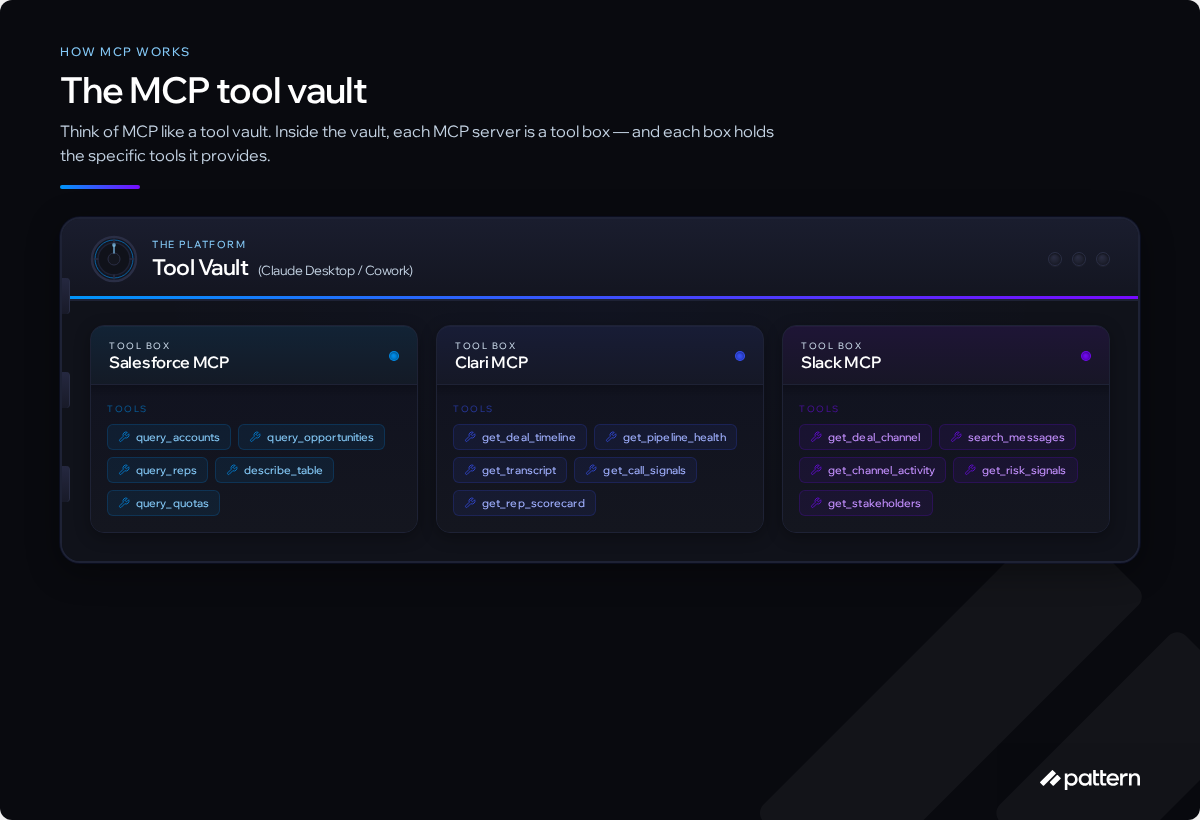Viewport: 1200px width, 820px height.
Task: Select the get_channel_activity tool label
Action: [x=881, y=470]
